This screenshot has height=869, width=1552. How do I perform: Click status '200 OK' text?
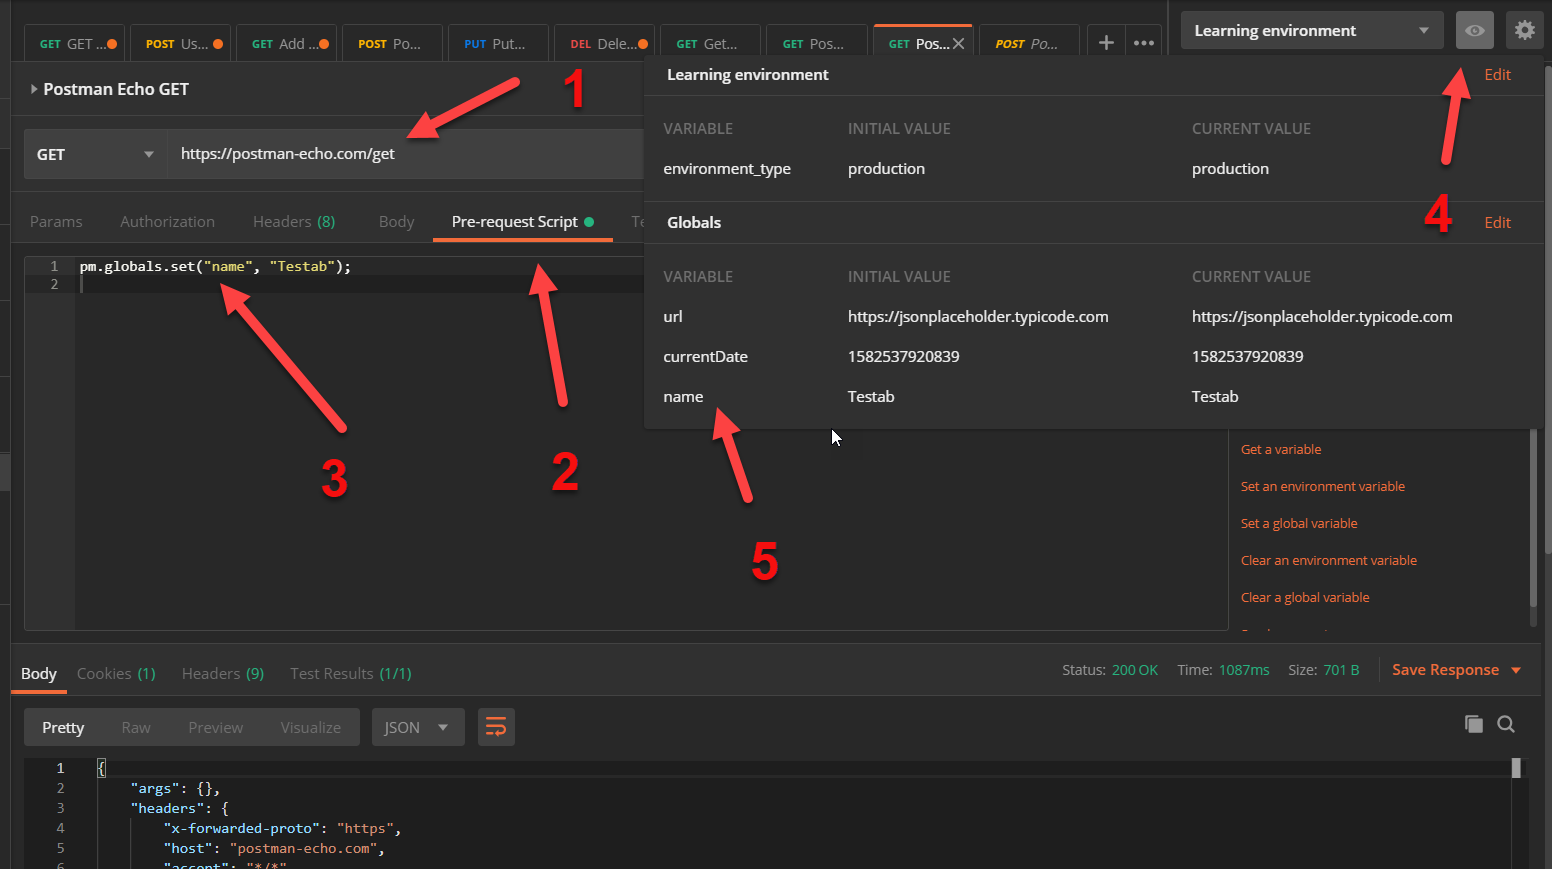tap(1135, 670)
